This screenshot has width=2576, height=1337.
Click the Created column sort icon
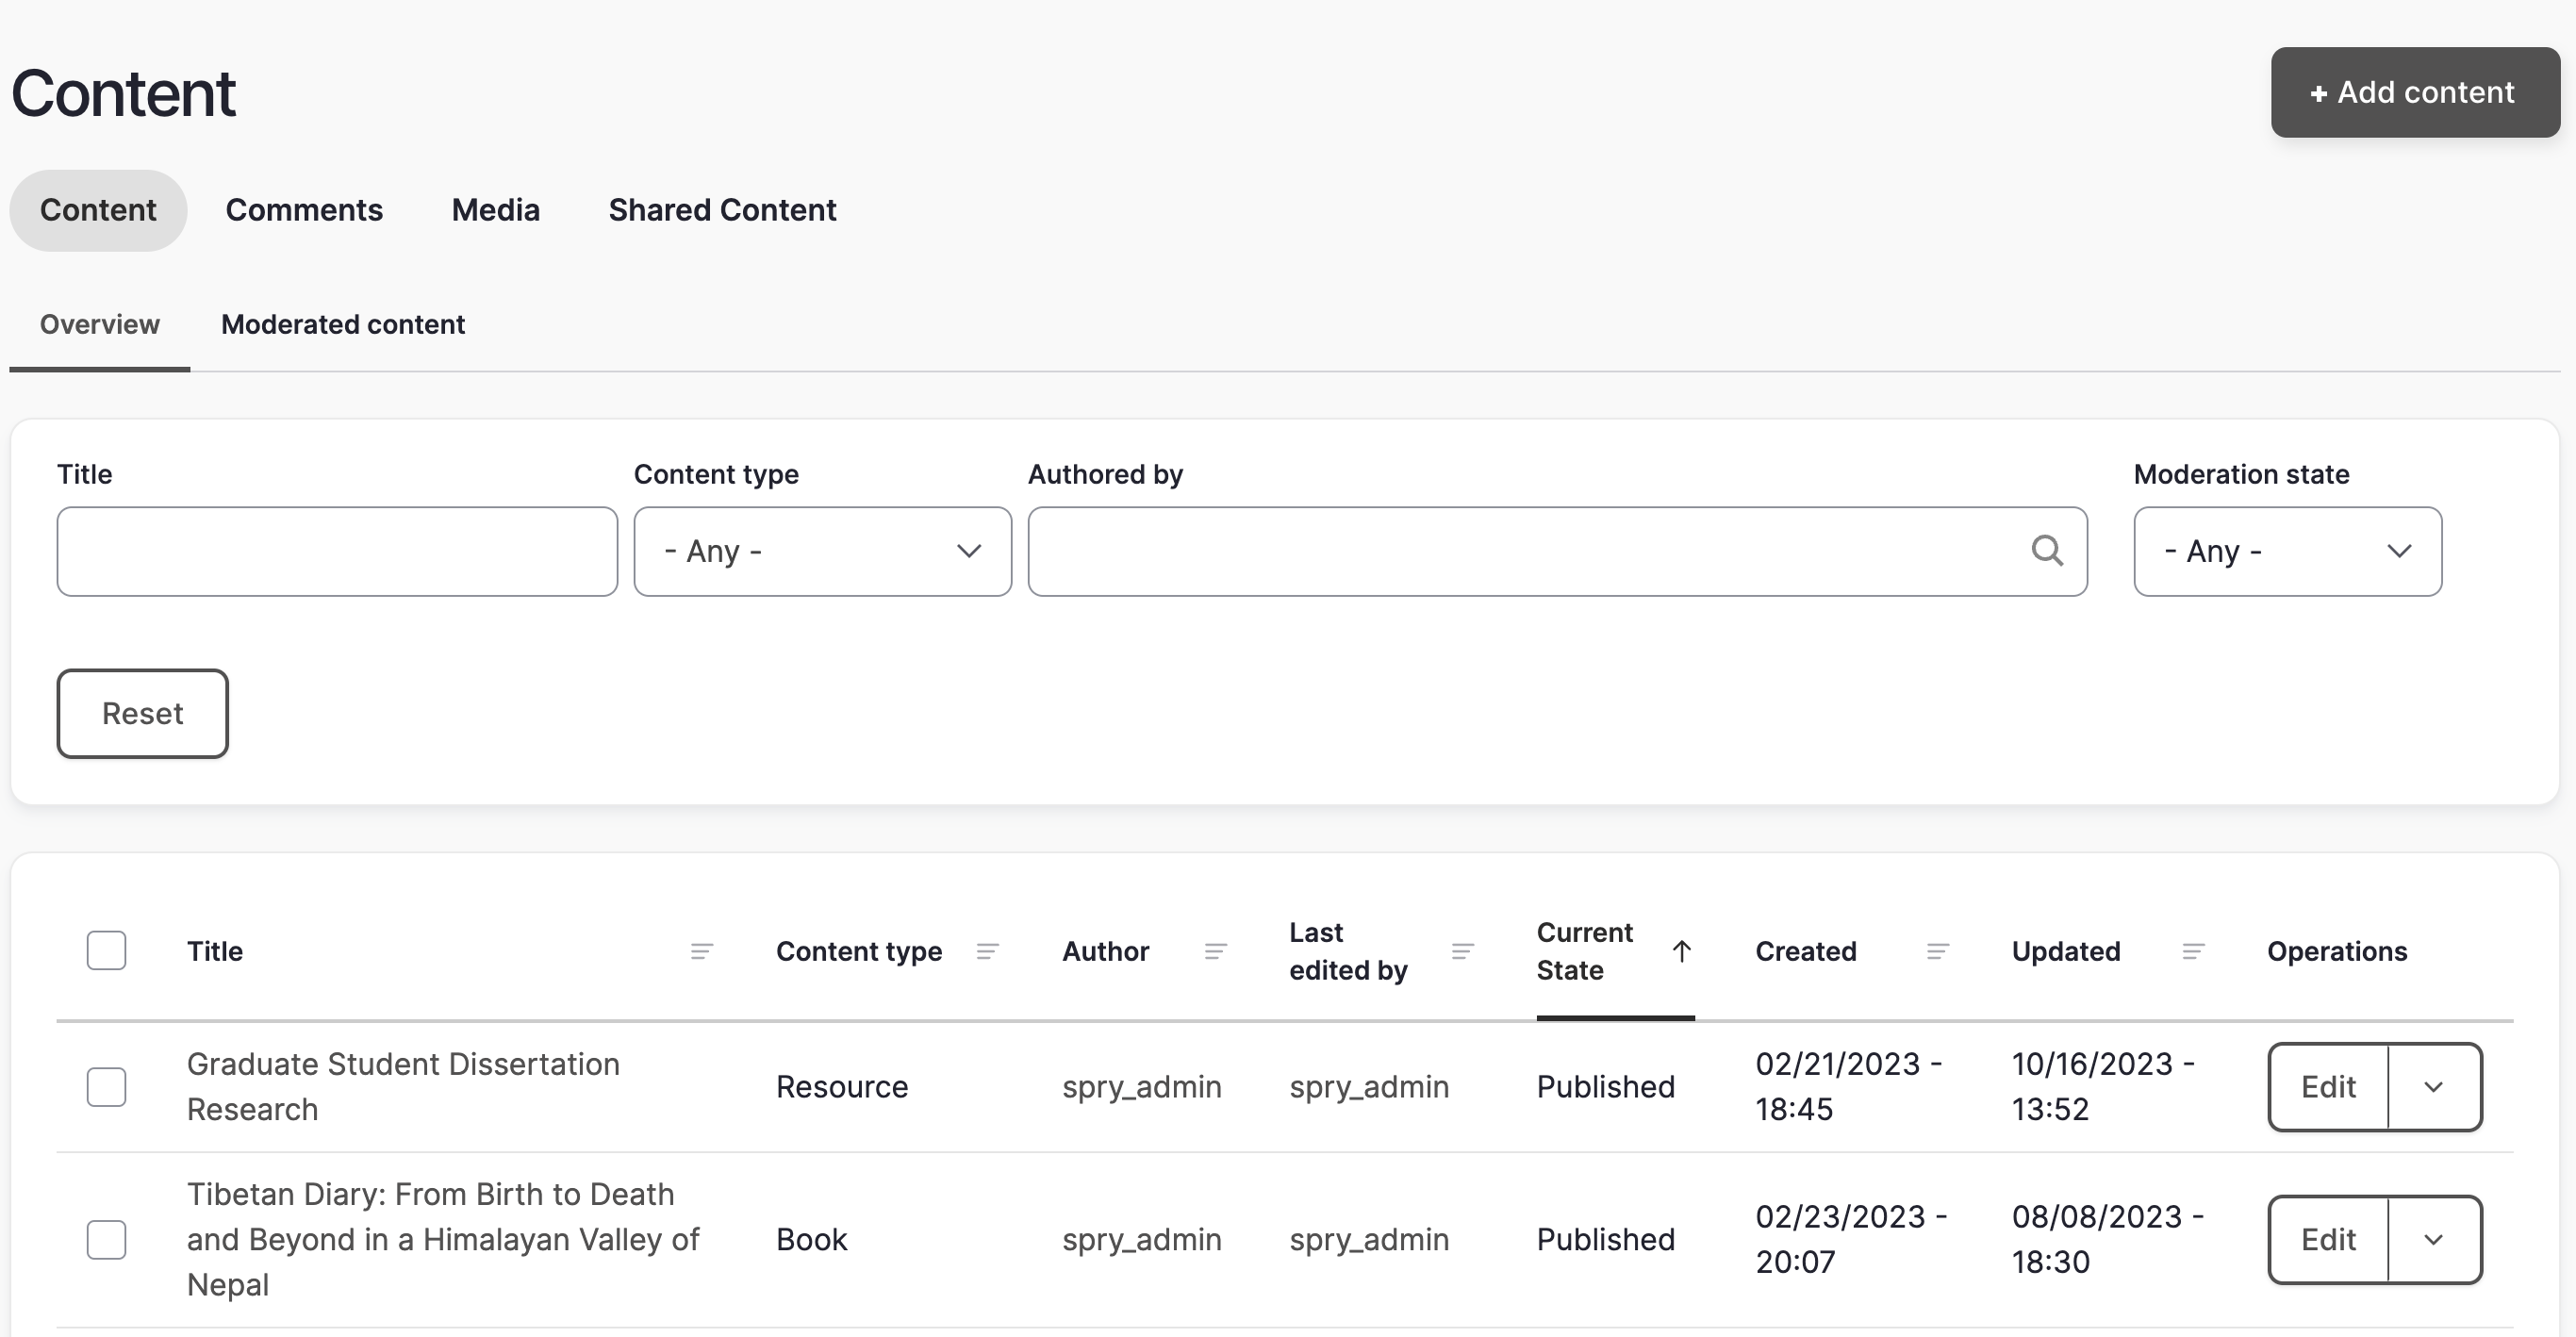1938,951
